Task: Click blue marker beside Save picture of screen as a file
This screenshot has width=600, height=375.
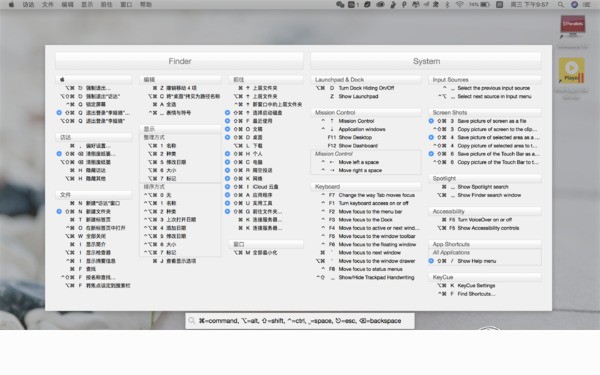Action: (431, 121)
